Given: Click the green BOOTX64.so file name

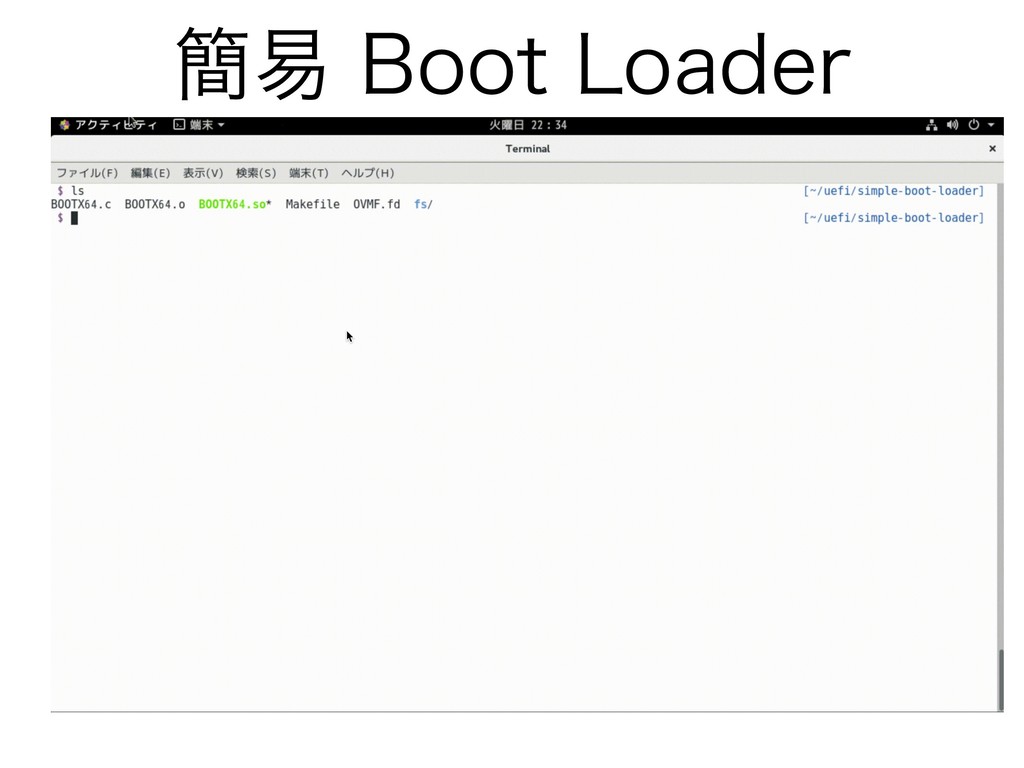Looking at the screenshot, I should (x=232, y=204).
